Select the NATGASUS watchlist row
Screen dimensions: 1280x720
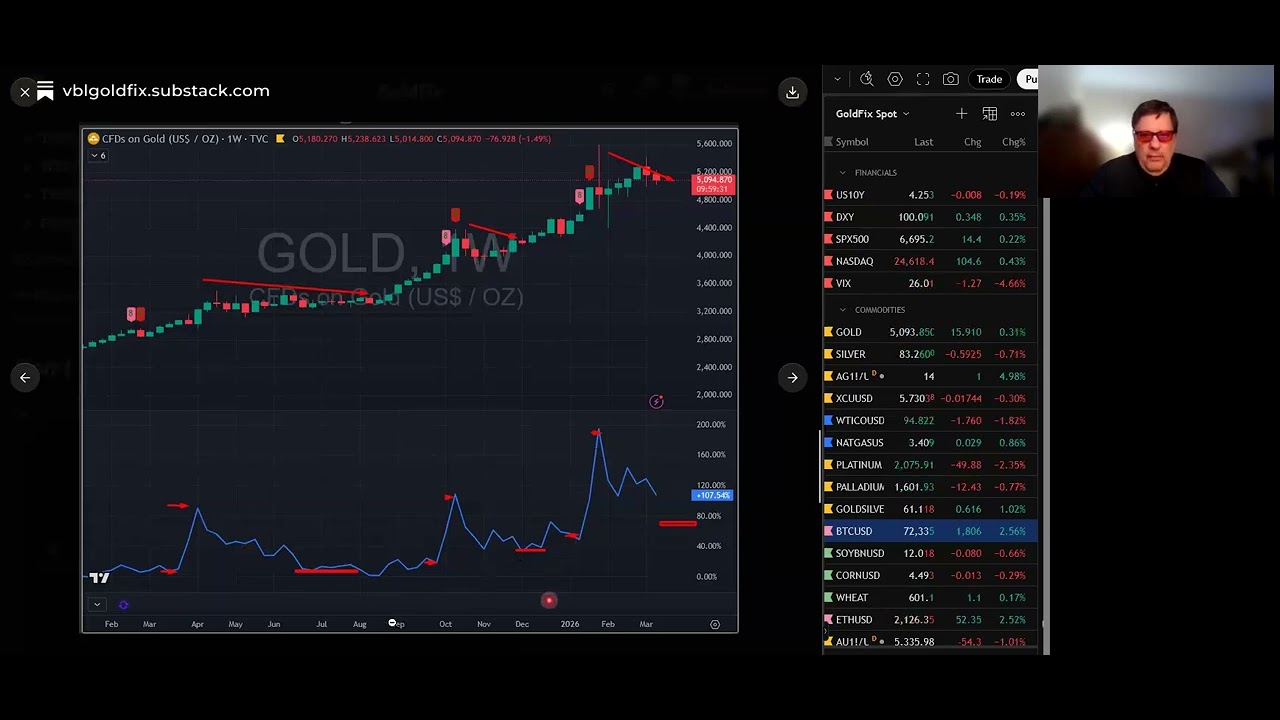[x=930, y=442]
